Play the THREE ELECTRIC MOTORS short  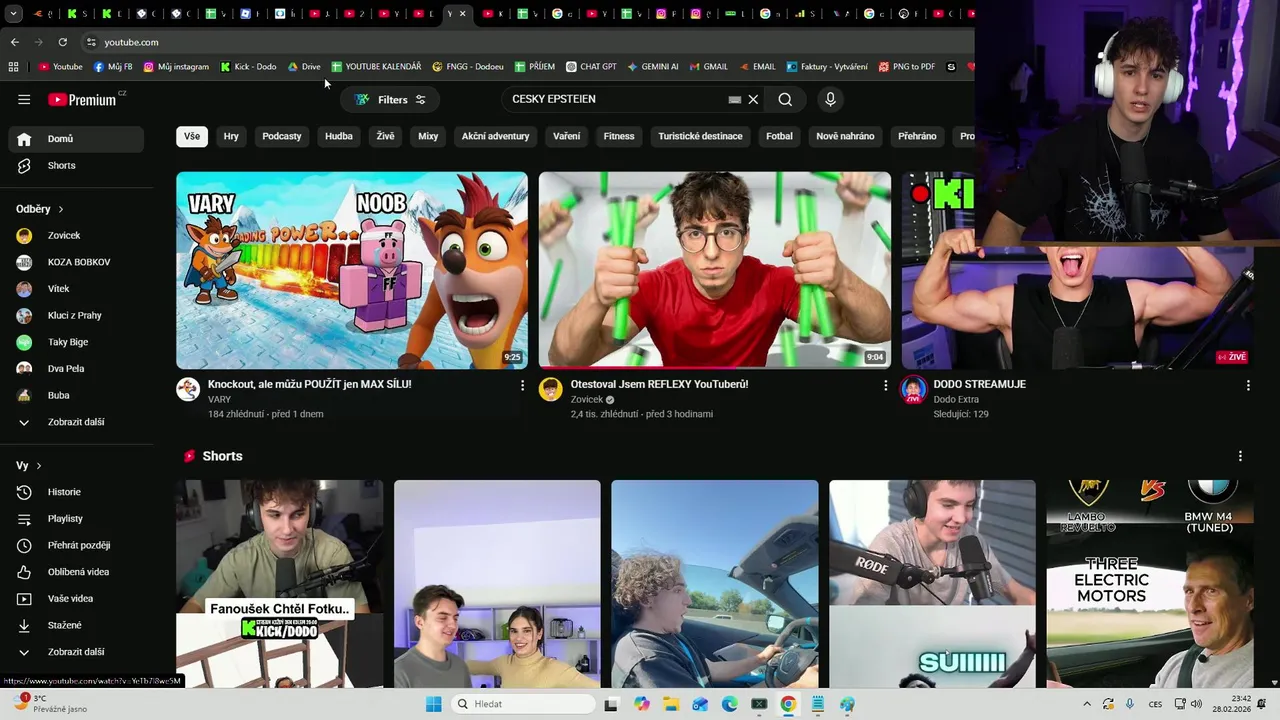[1150, 584]
